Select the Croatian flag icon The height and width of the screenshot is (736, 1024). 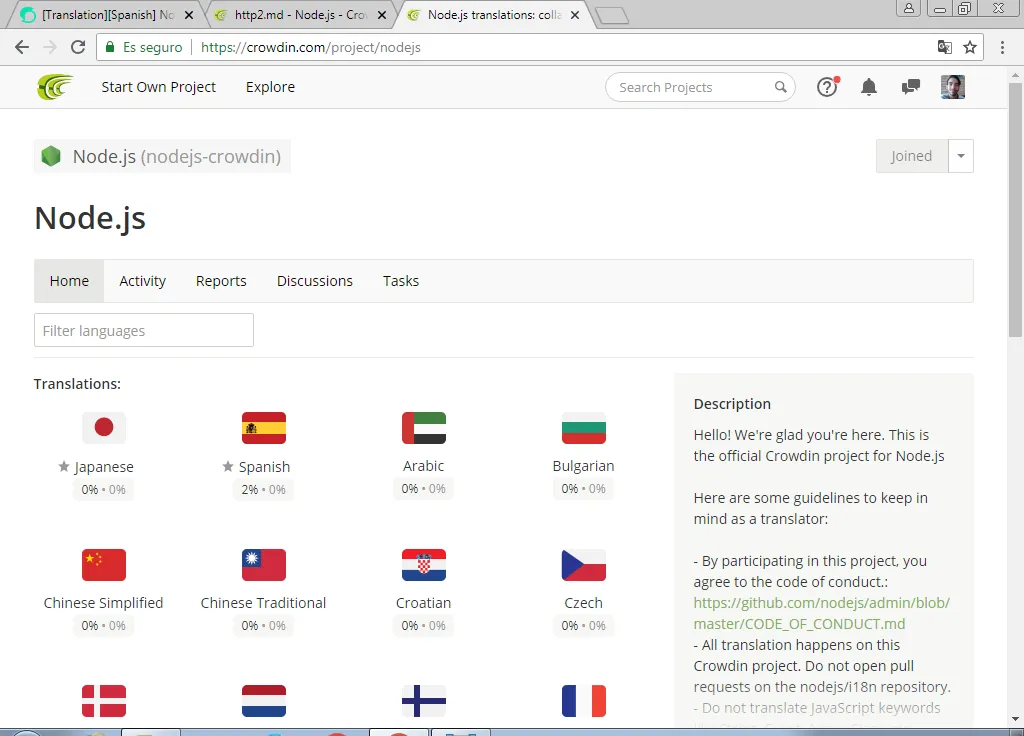pyautogui.click(x=424, y=565)
